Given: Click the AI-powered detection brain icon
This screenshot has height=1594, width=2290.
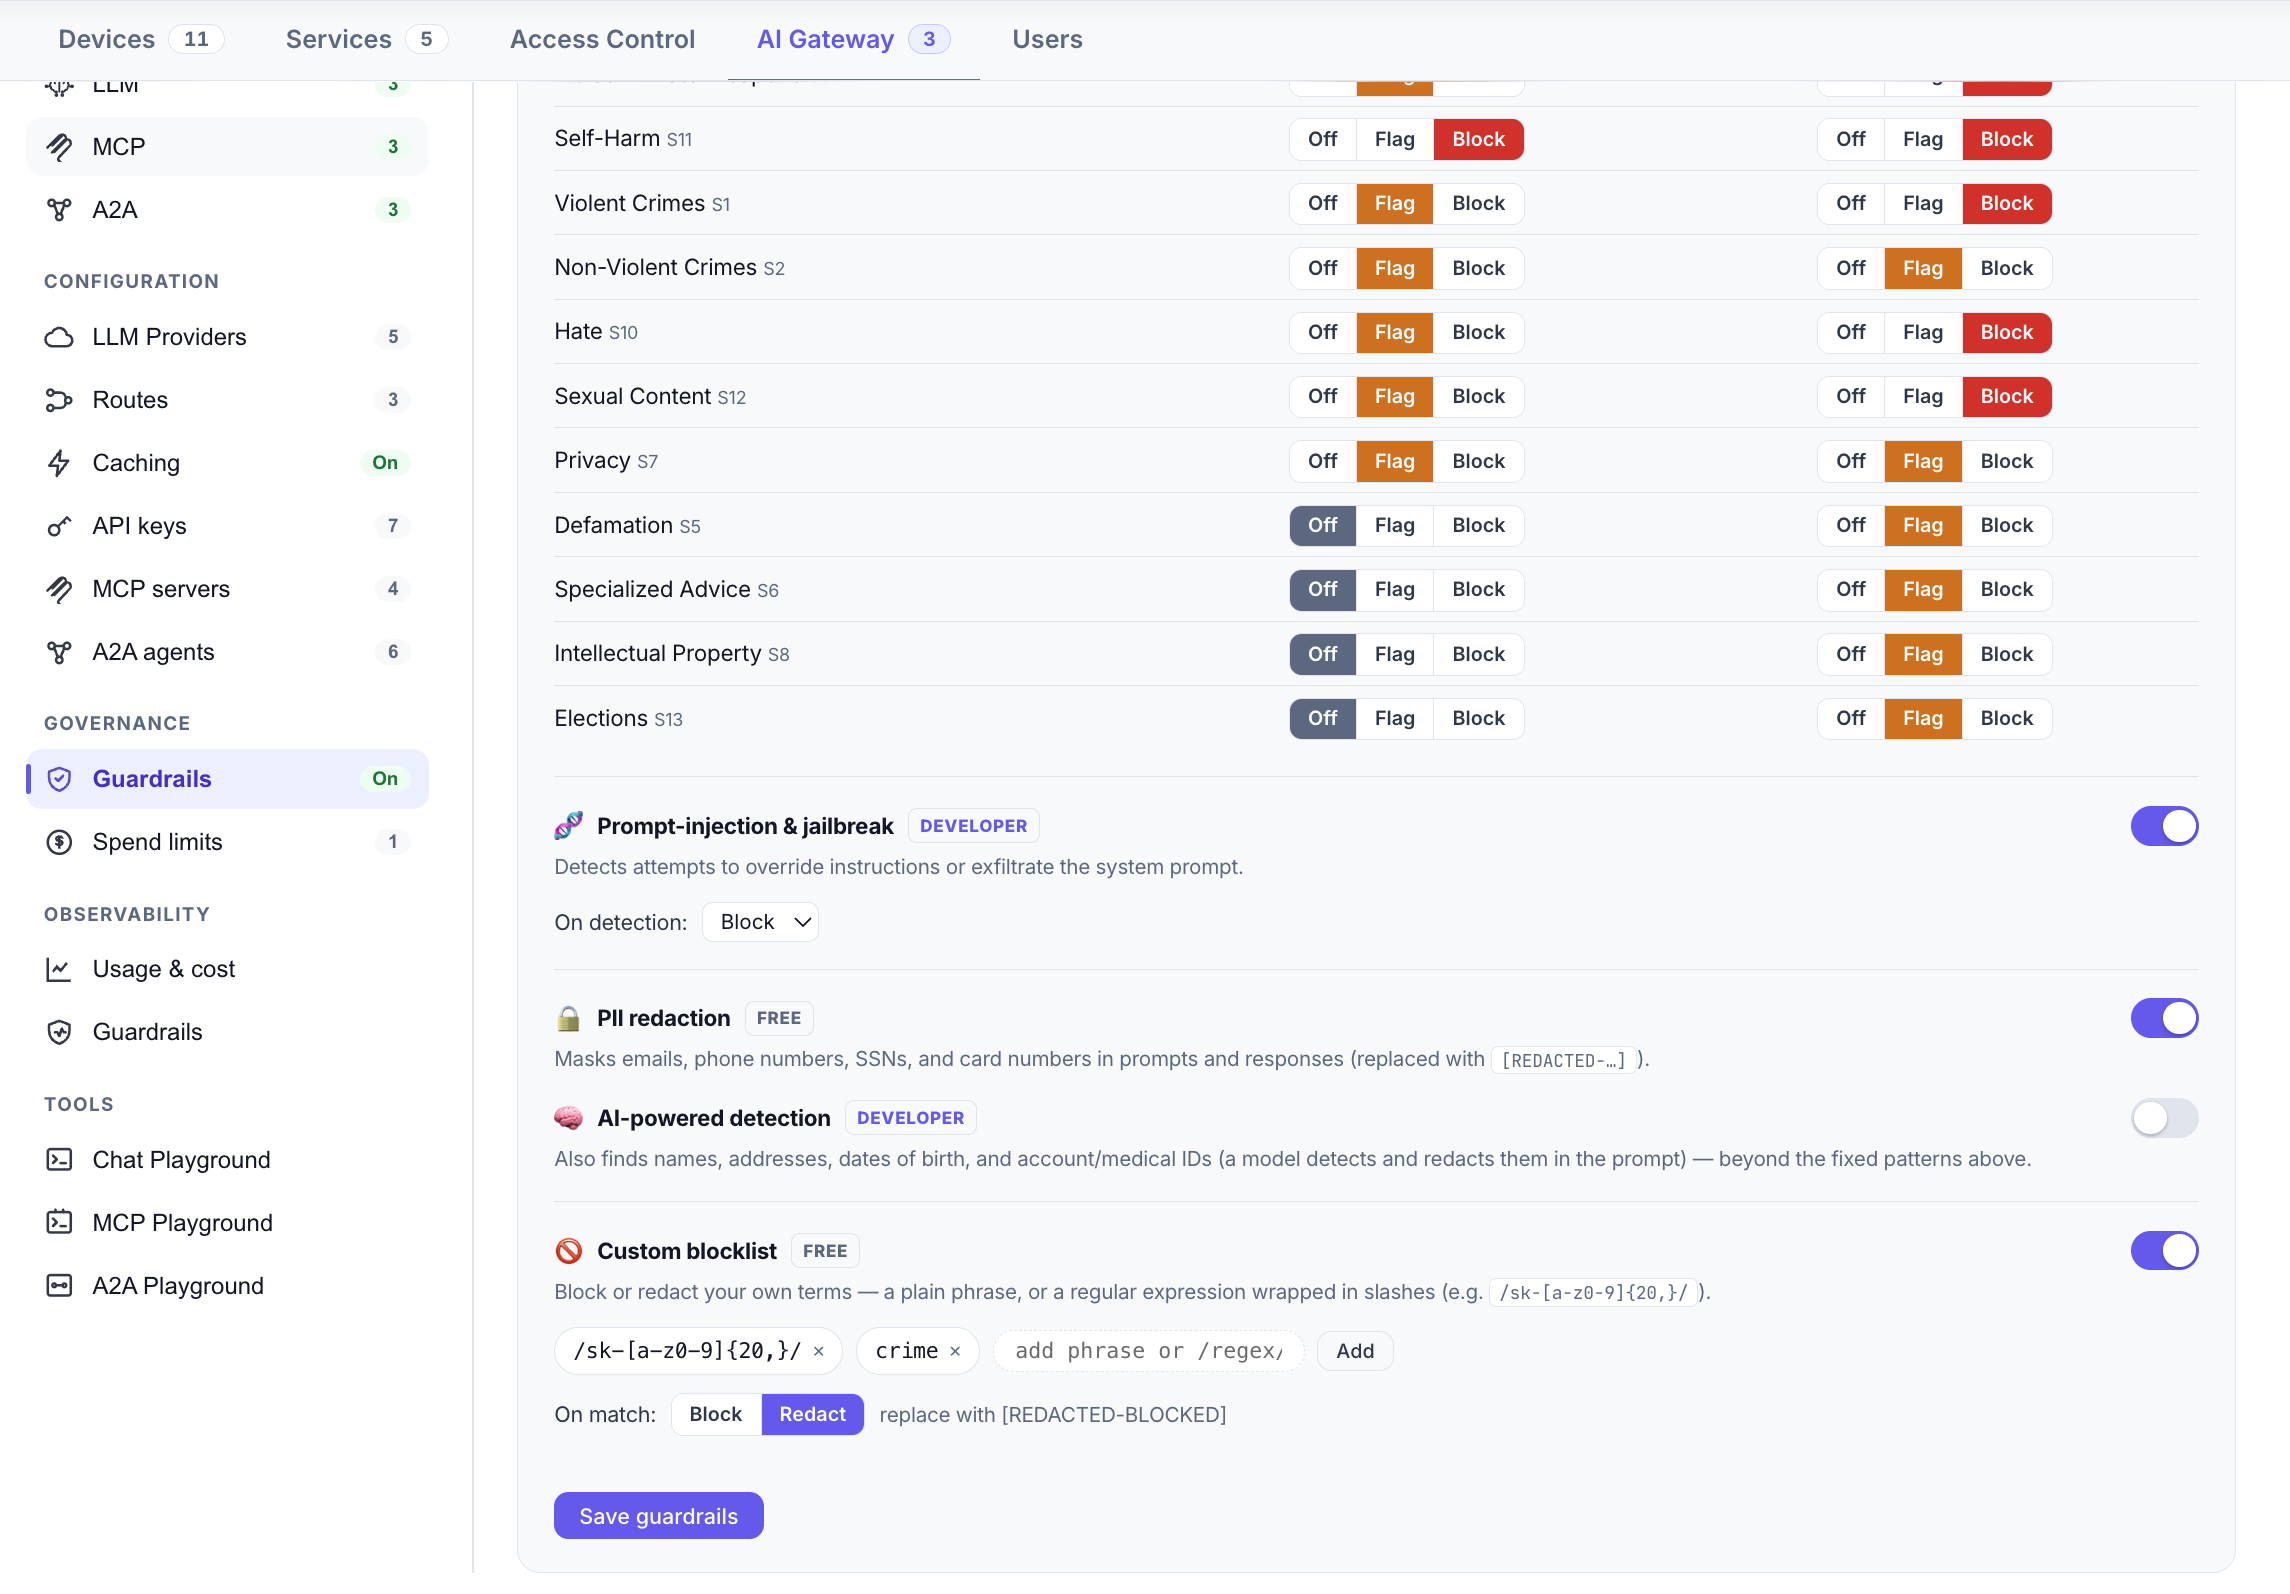Looking at the screenshot, I should [x=569, y=1118].
